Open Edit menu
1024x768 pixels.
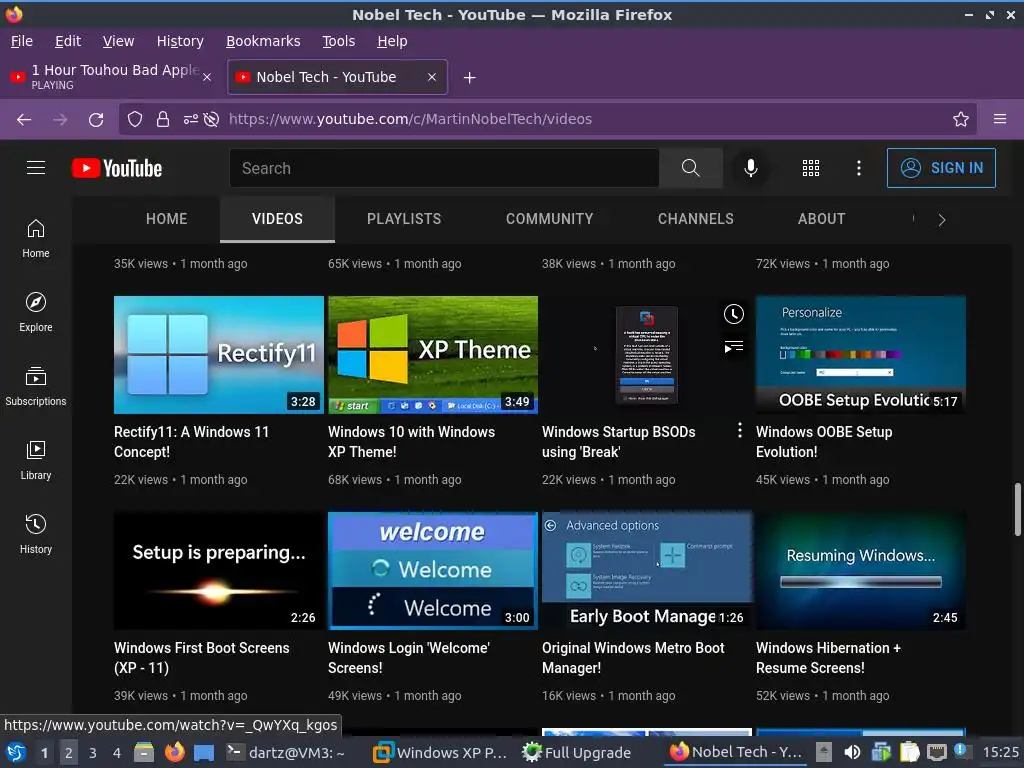tap(68, 41)
